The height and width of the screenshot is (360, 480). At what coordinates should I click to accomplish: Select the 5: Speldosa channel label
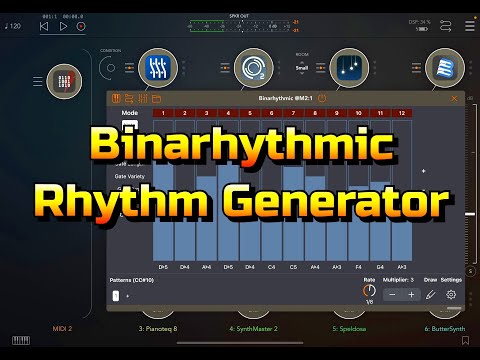pos(349,329)
